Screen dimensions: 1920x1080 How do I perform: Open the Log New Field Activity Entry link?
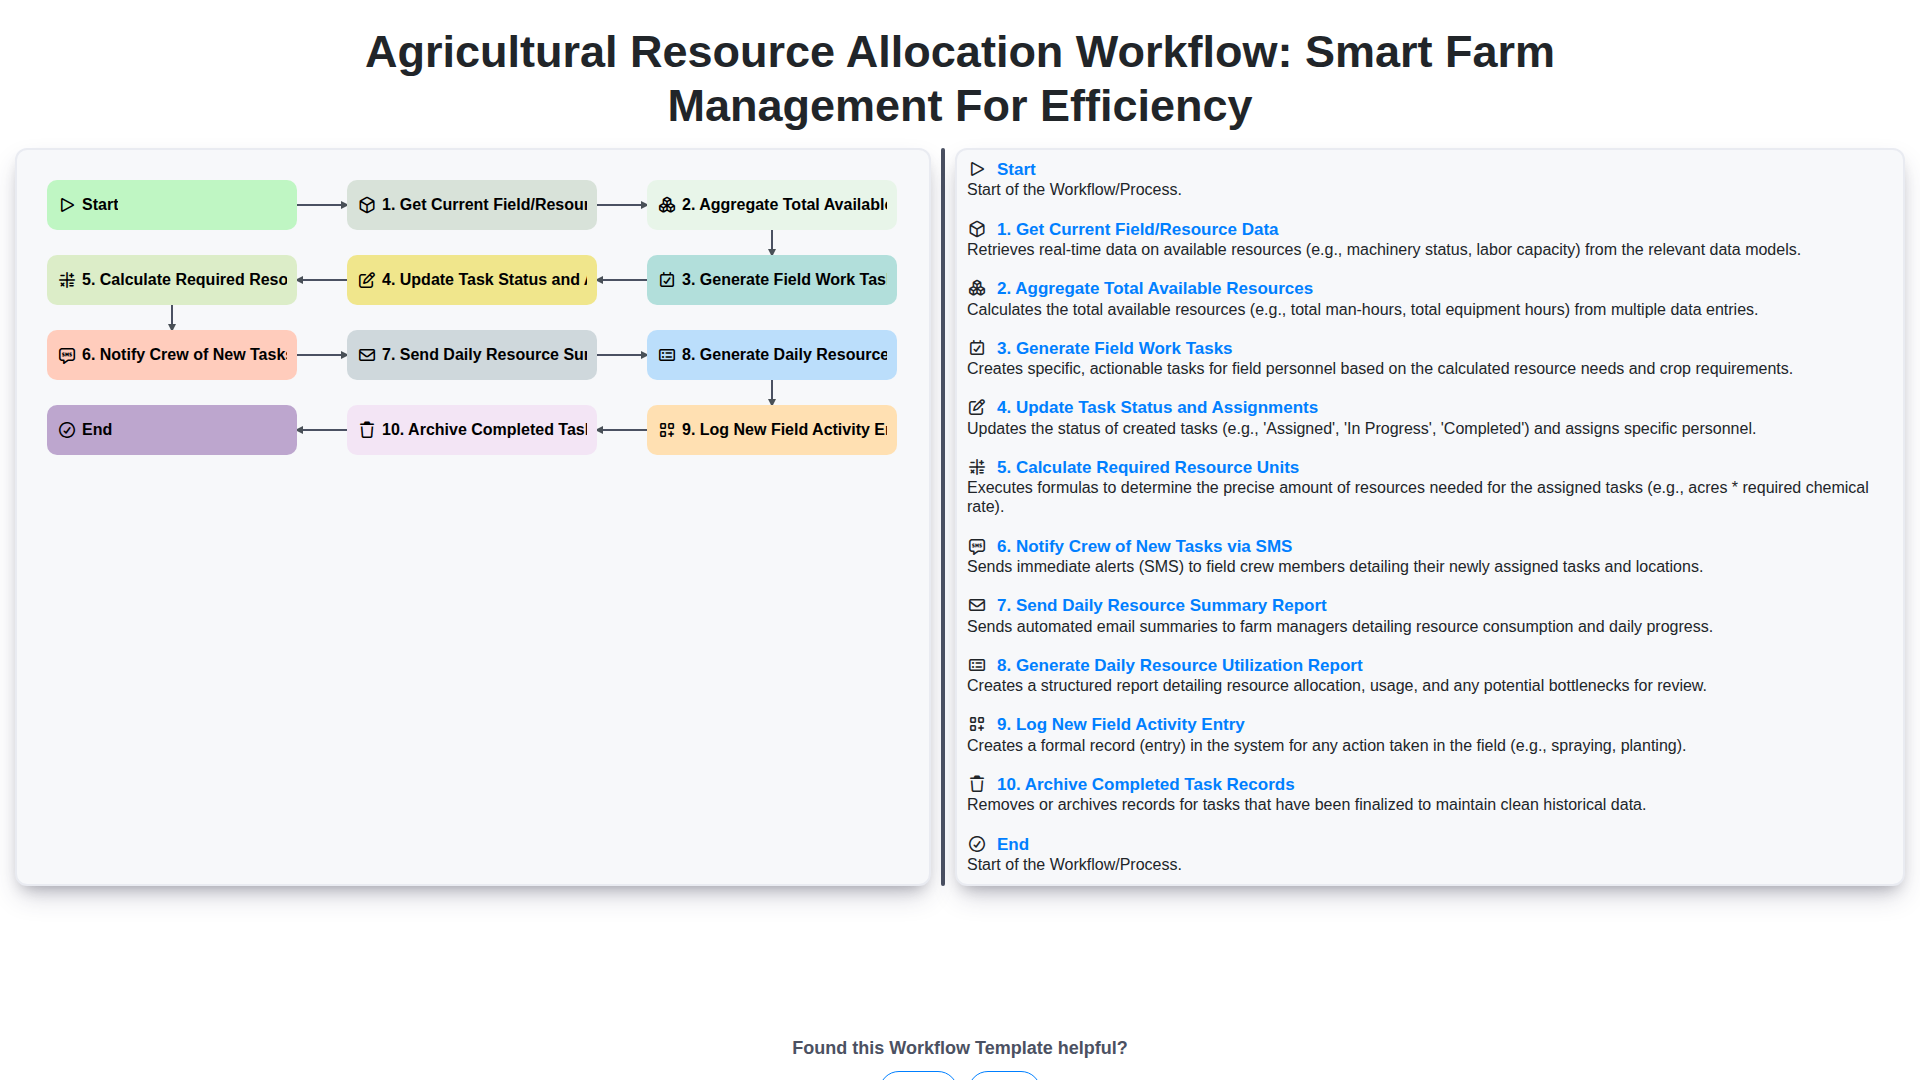point(1120,725)
